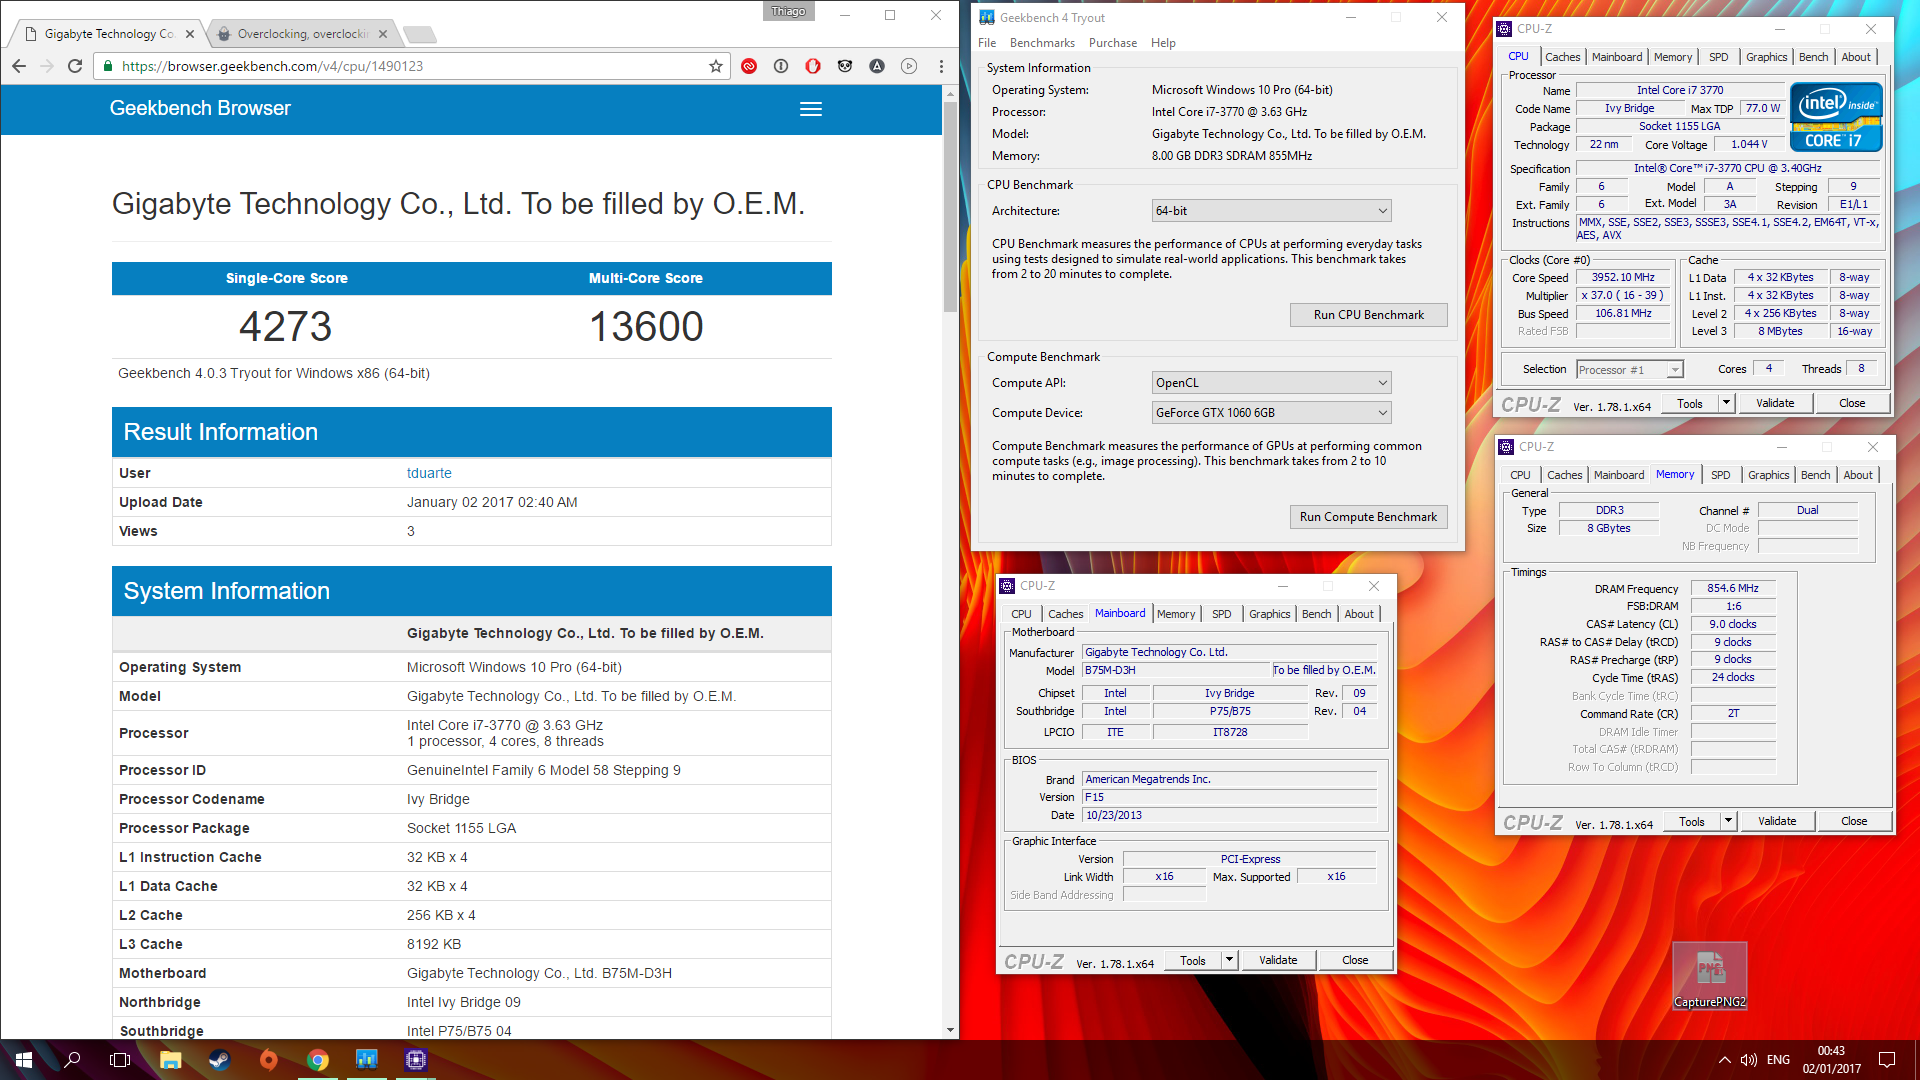The image size is (1920, 1080).
Task: Open About tab in Mainboard CPU-Z window
Action: [1358, 614]
